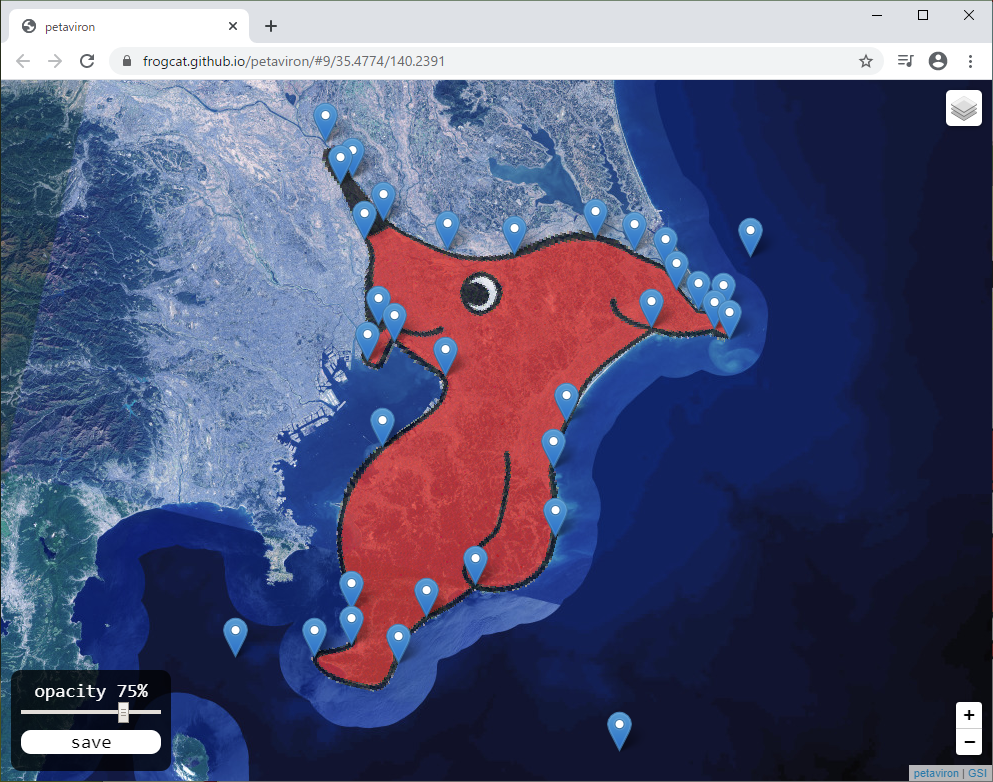The width and height of the screenshot is (993, 782).
Task: Click the opacity slider handle
Action: click(x=123, y=712)
